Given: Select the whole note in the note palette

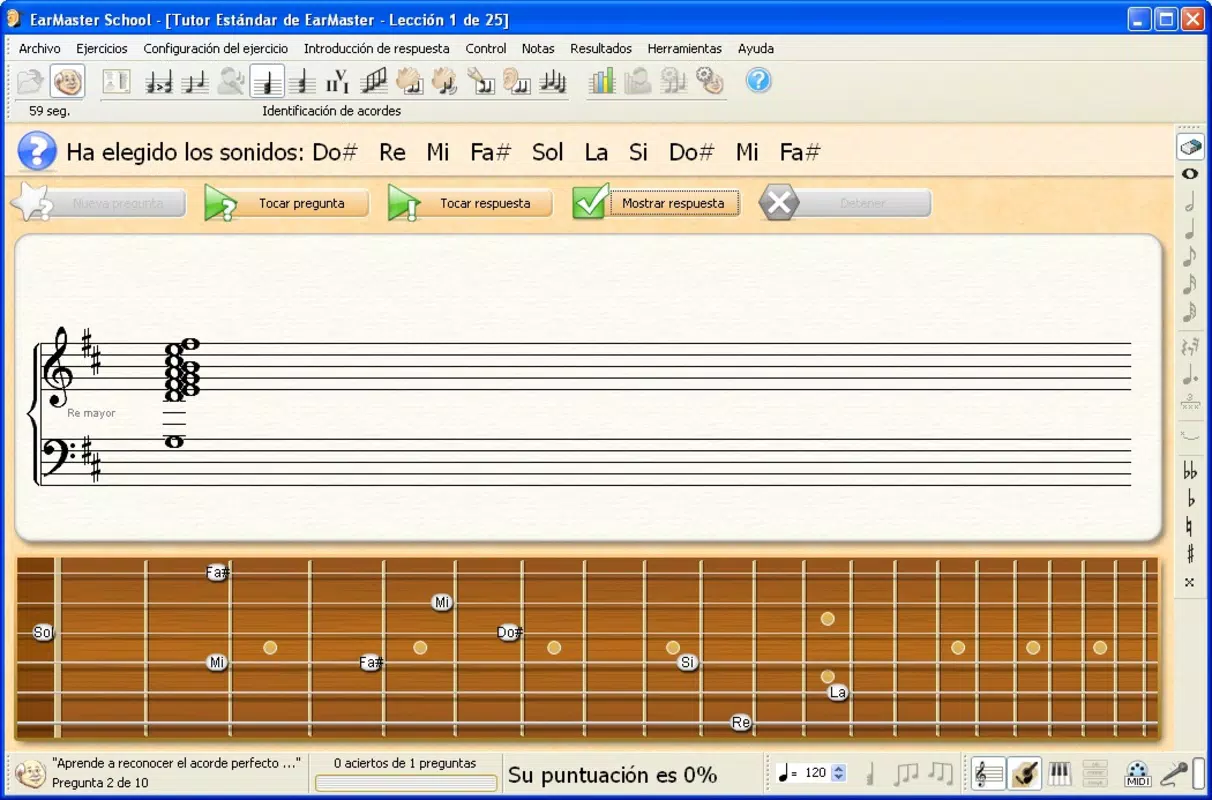Looking at the screenshot, I should (x=1190, y=174).
